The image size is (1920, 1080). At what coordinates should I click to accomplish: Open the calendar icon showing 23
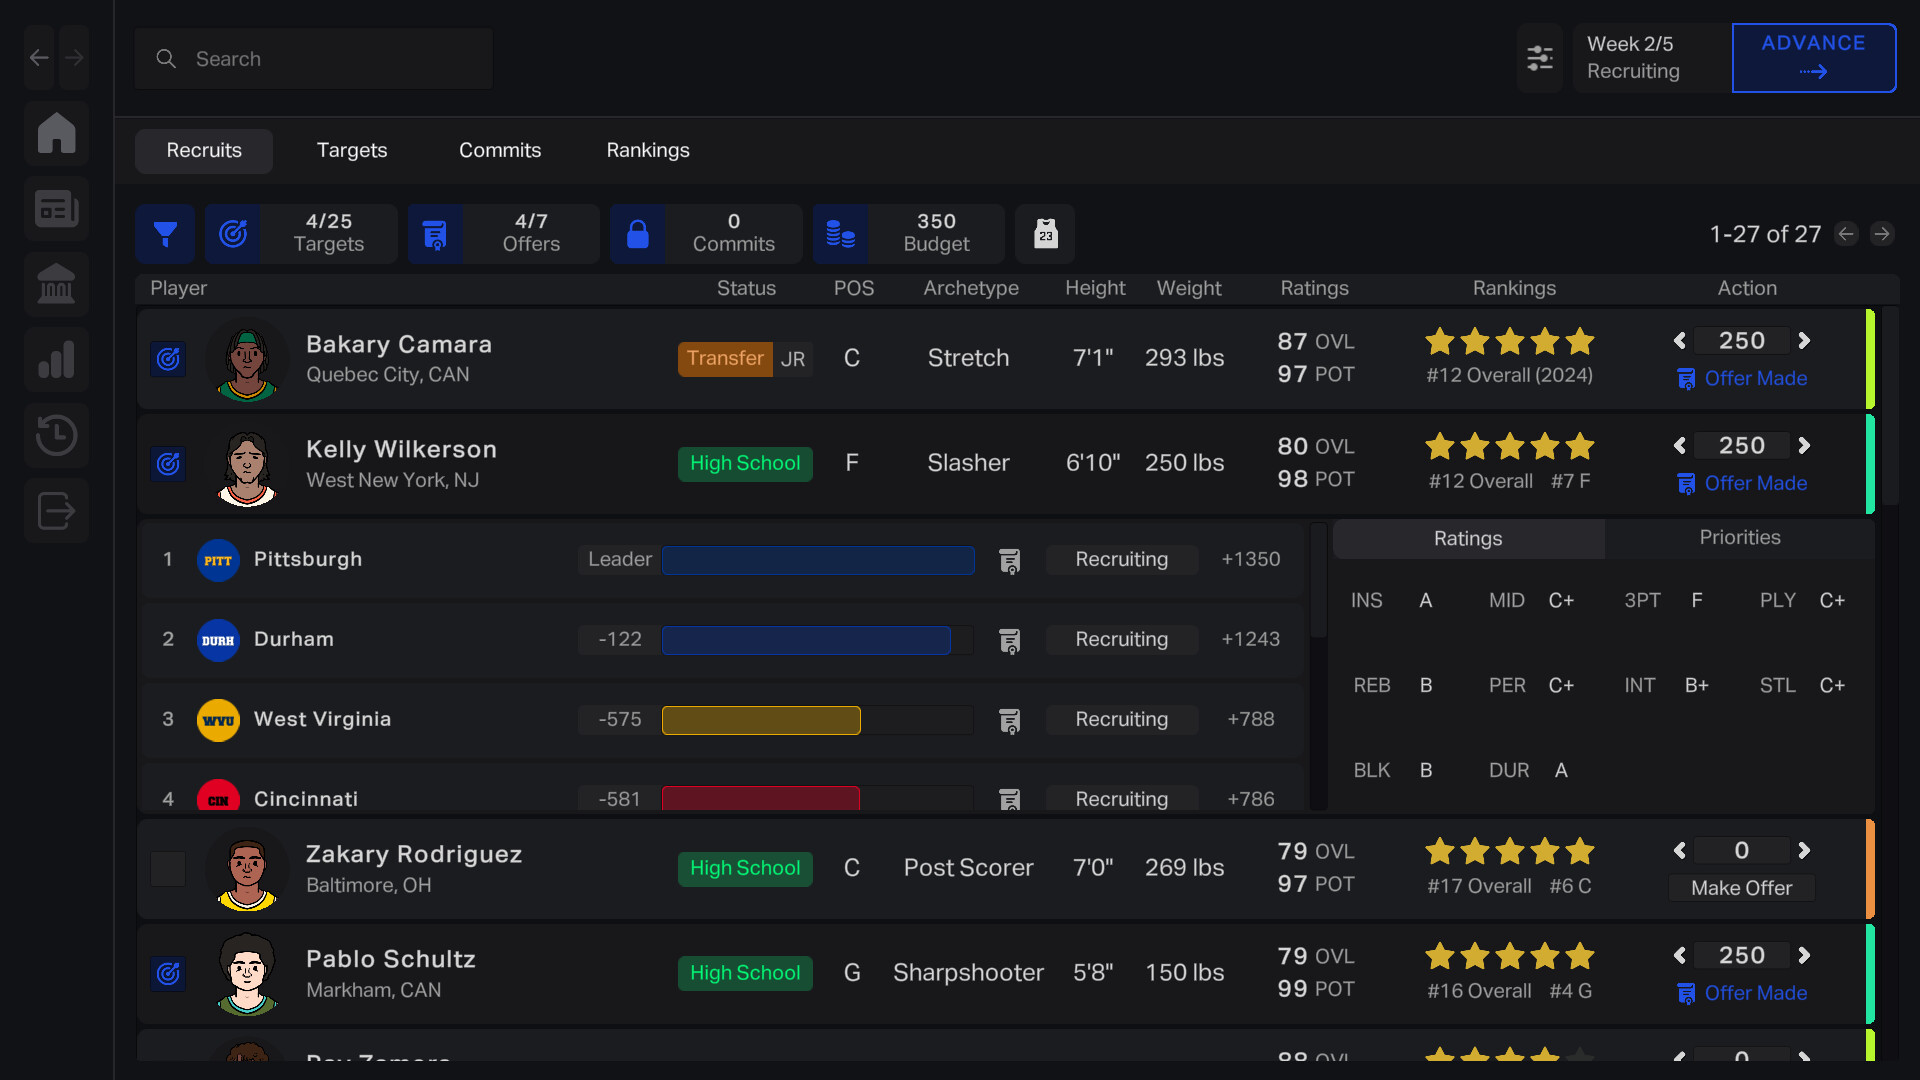1045,234
